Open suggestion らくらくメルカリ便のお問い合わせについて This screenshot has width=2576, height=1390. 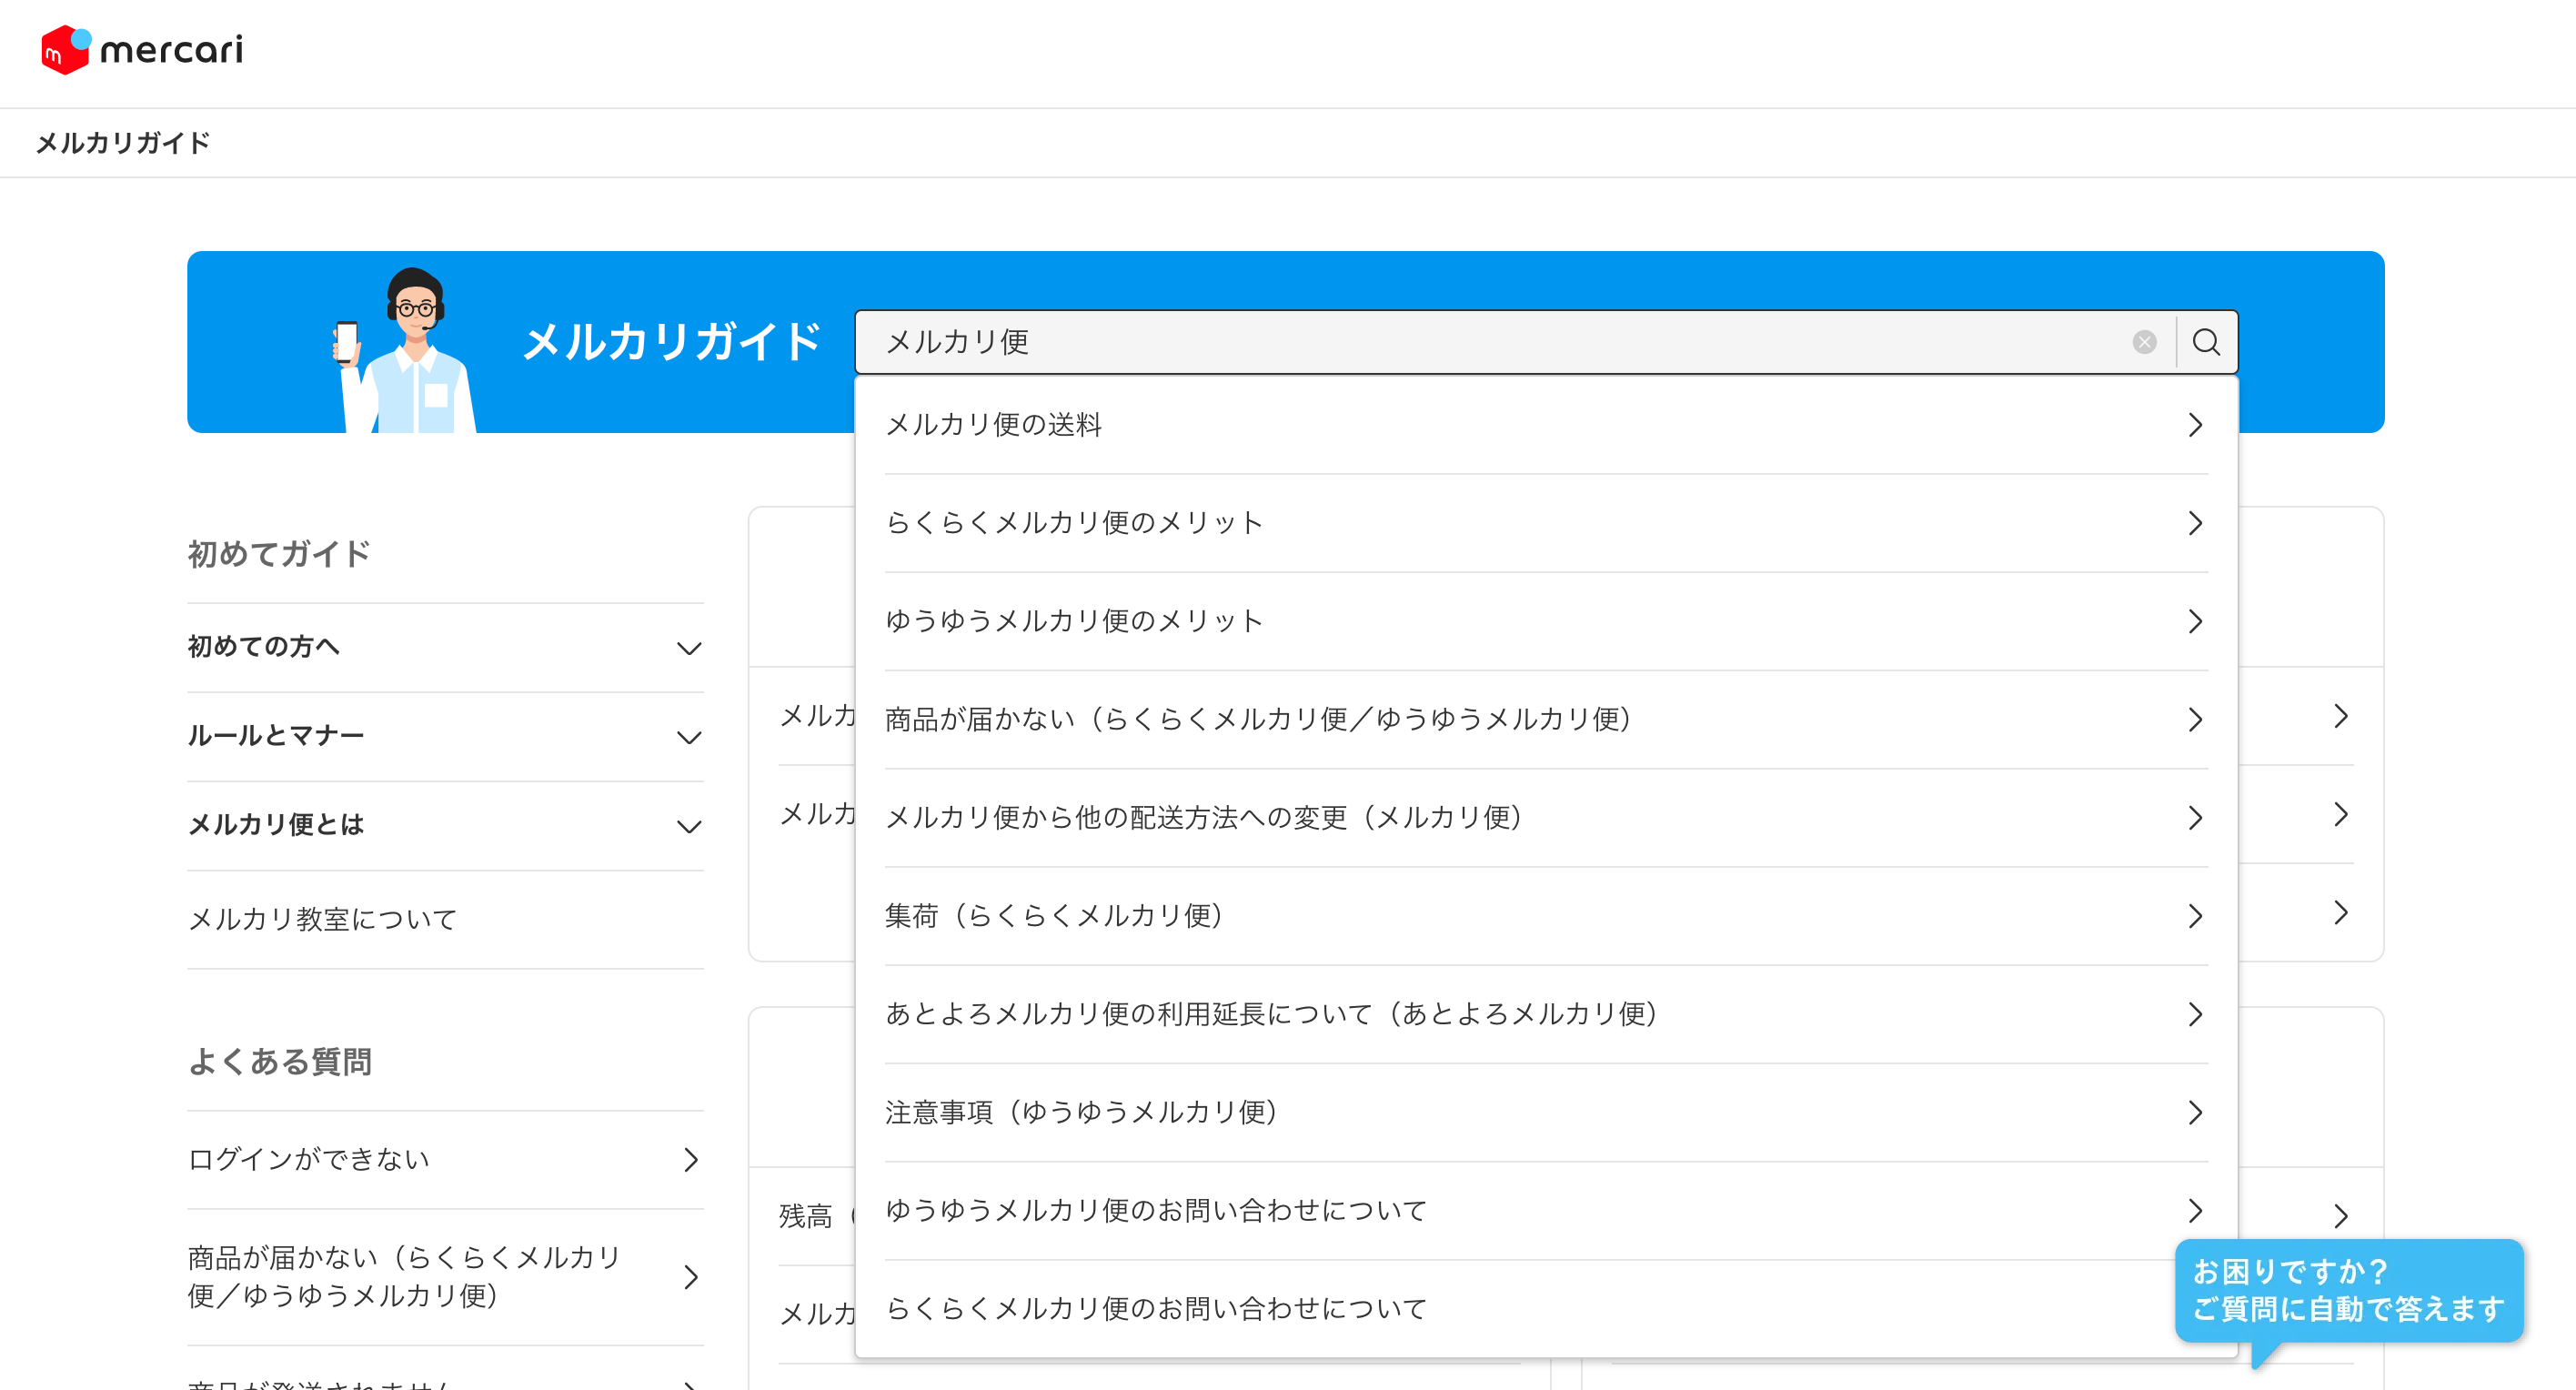coord(1546,1308)
